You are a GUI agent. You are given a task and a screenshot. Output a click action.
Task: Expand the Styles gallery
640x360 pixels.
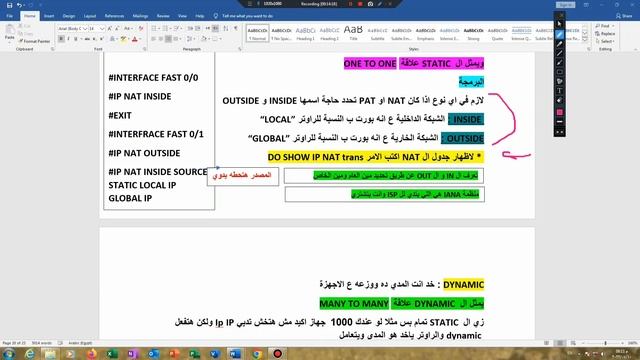(585, 39)
